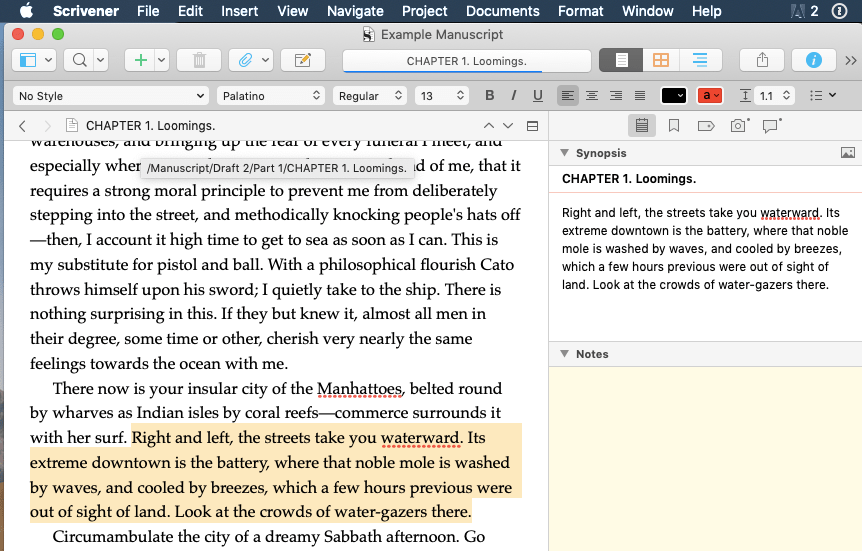Add a new document with plus icon
Screen dimensions: 862x551
141,60
